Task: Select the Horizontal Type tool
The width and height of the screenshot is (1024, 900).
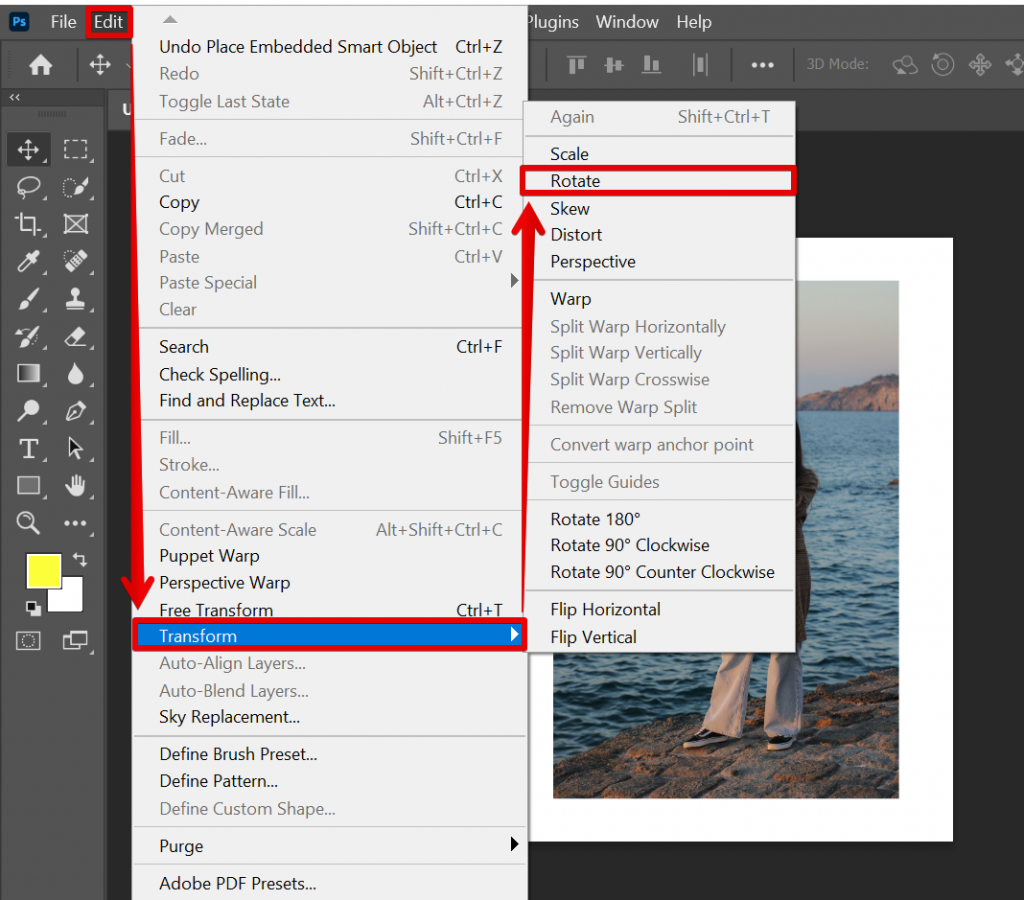Action: coord(28,449)
